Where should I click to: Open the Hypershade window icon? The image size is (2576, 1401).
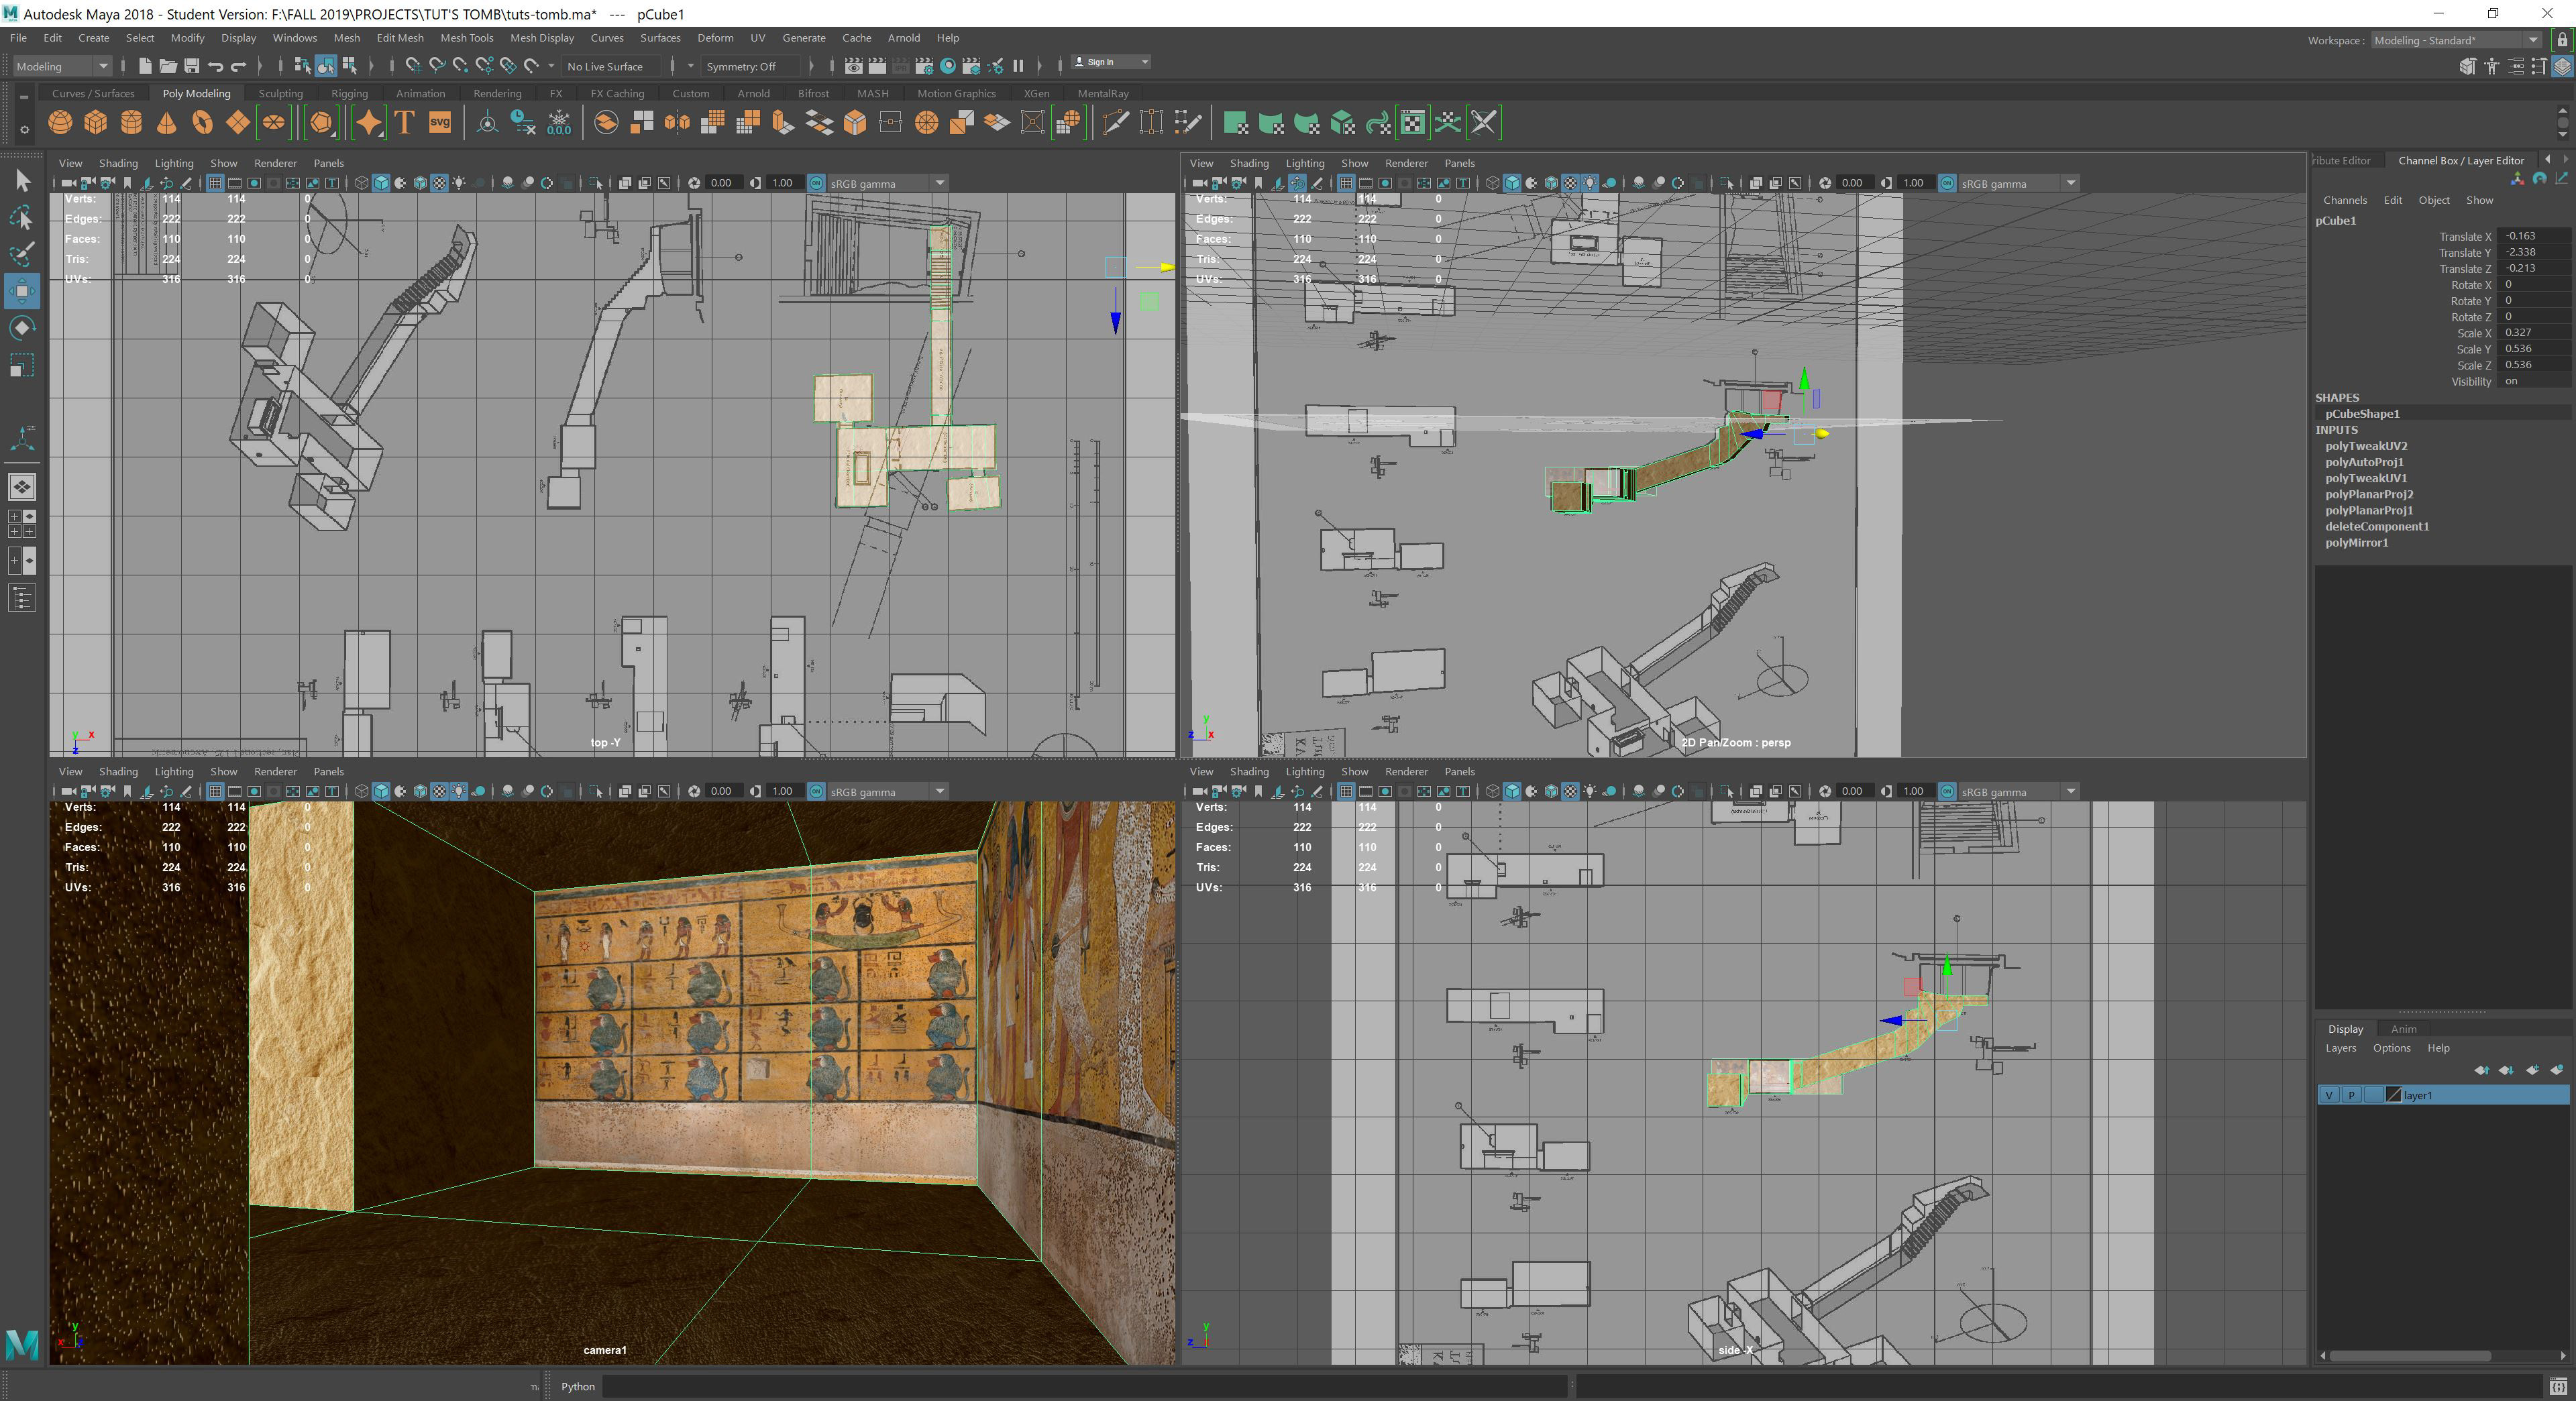948,66
